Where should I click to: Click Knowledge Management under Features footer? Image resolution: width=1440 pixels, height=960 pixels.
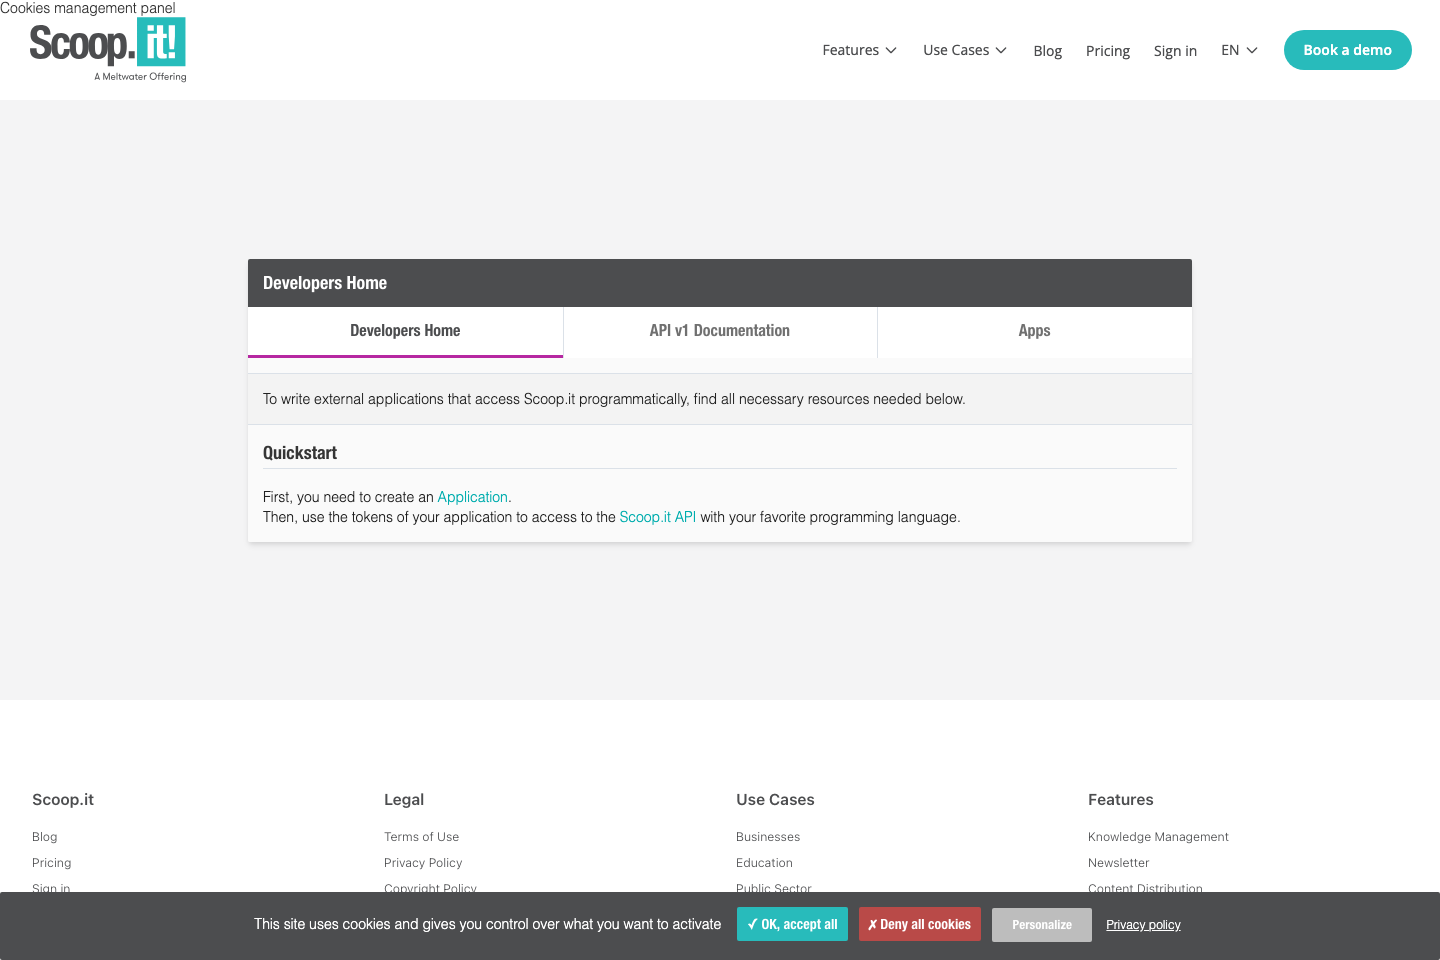click(x=1157, y=836)
